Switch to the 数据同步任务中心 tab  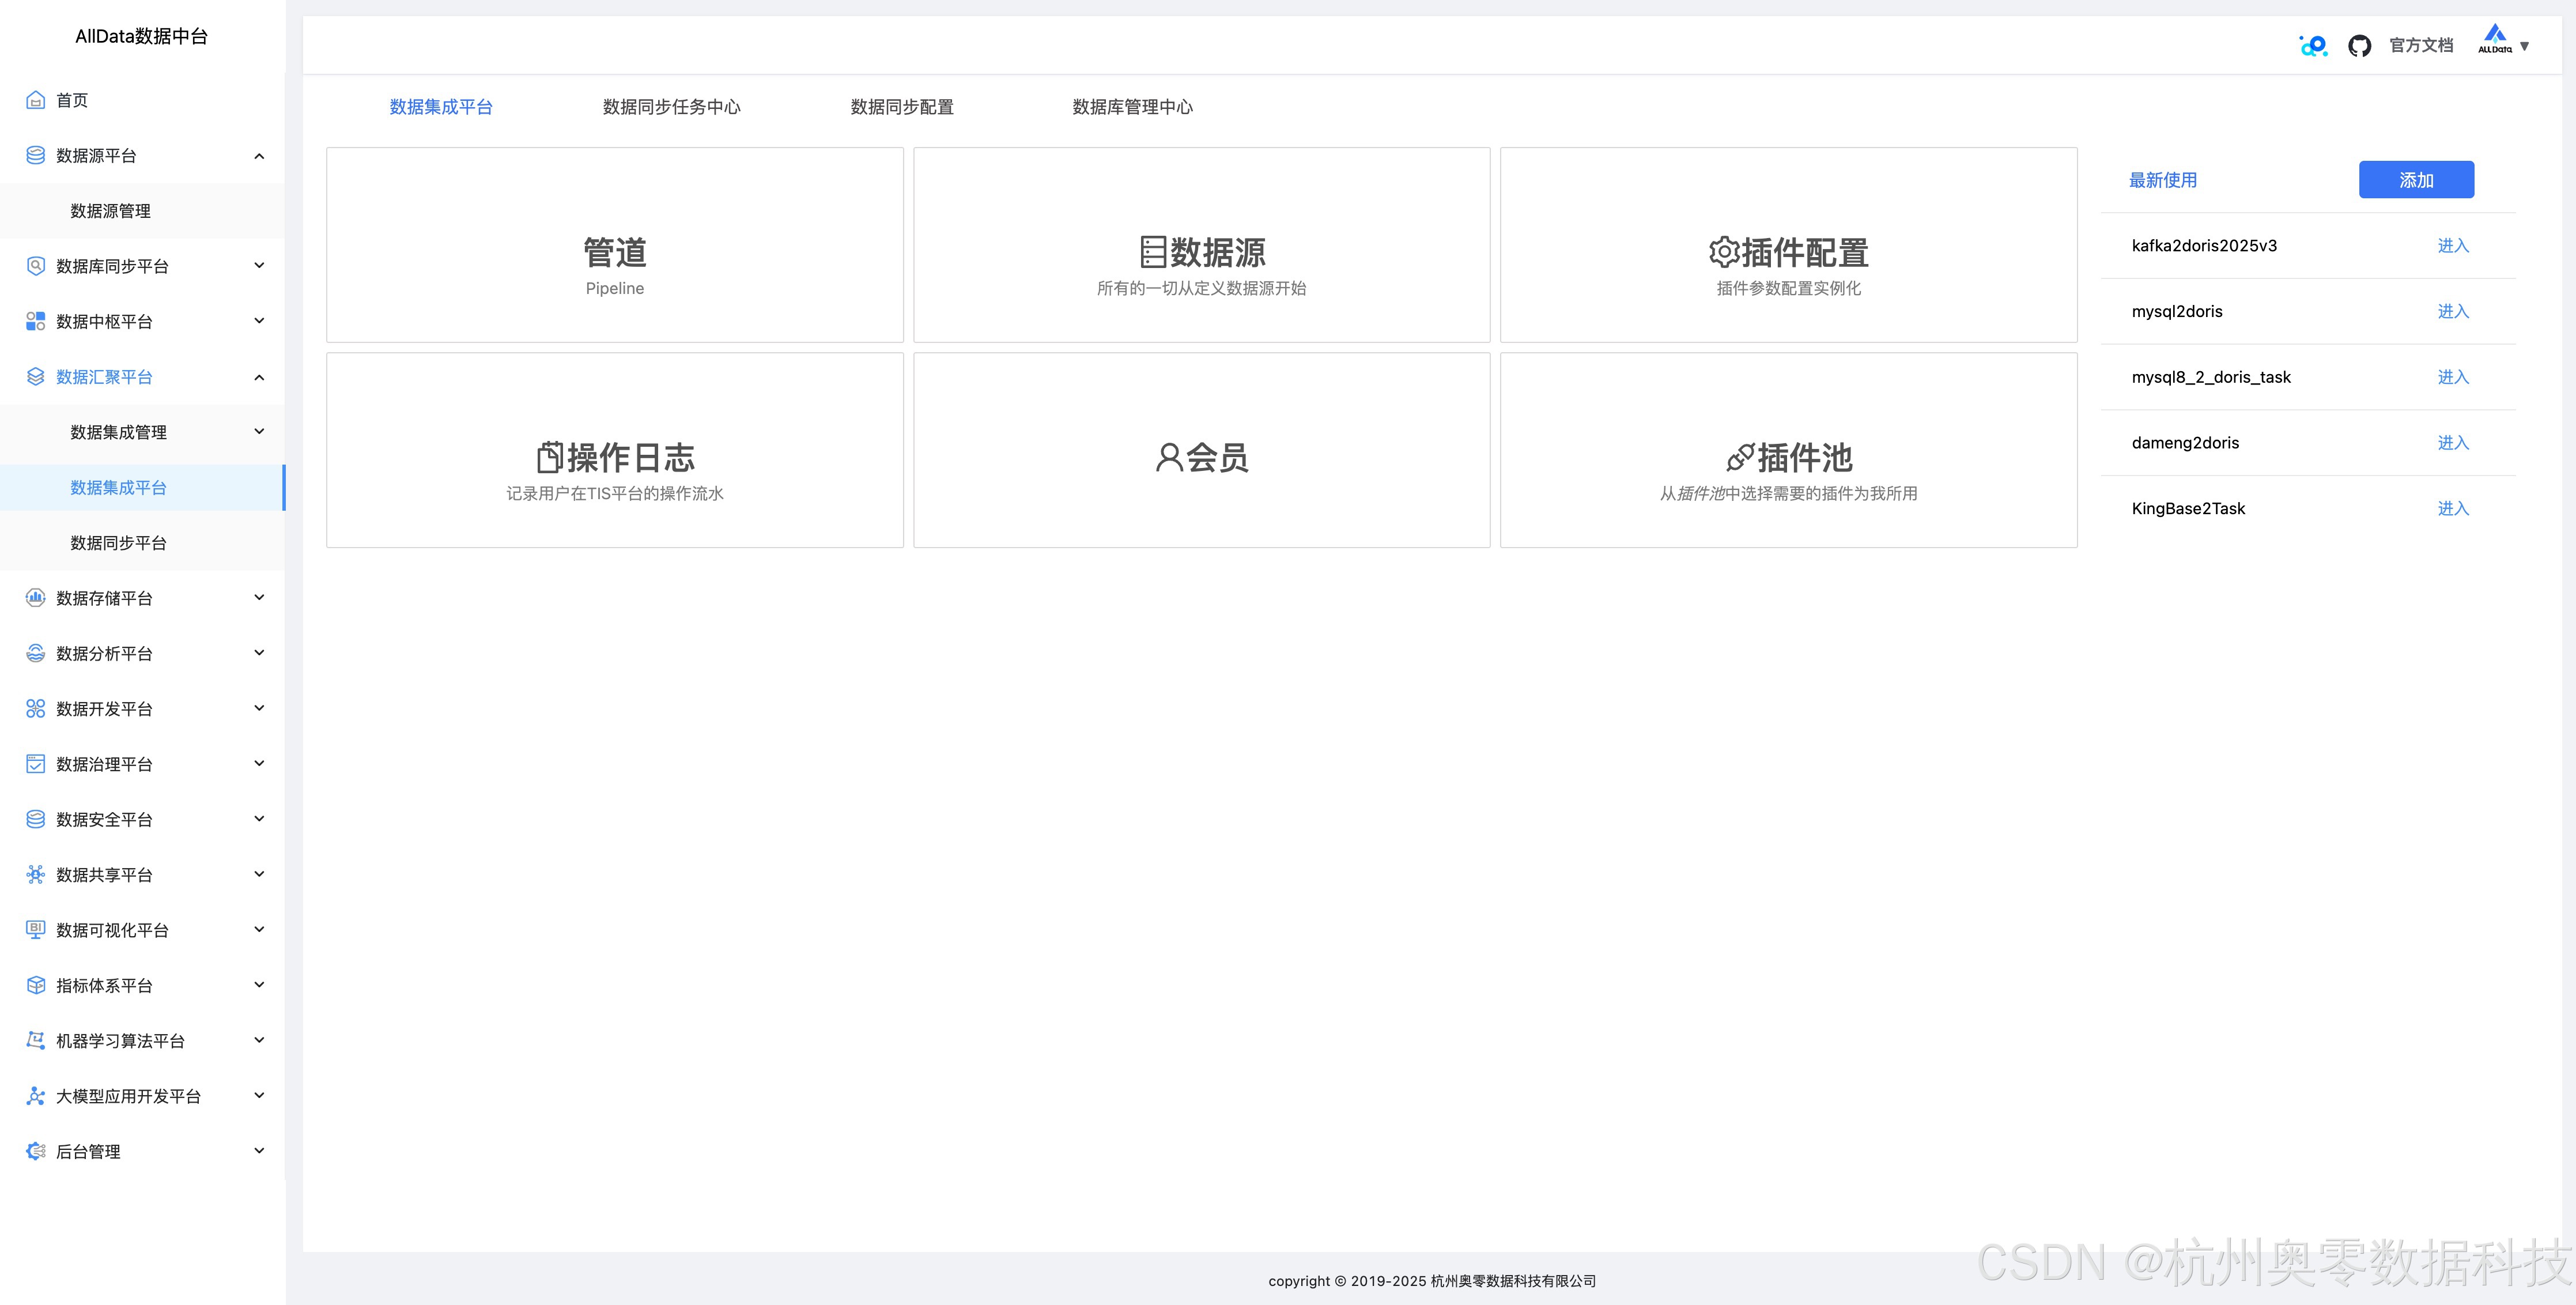click(671, 107)
